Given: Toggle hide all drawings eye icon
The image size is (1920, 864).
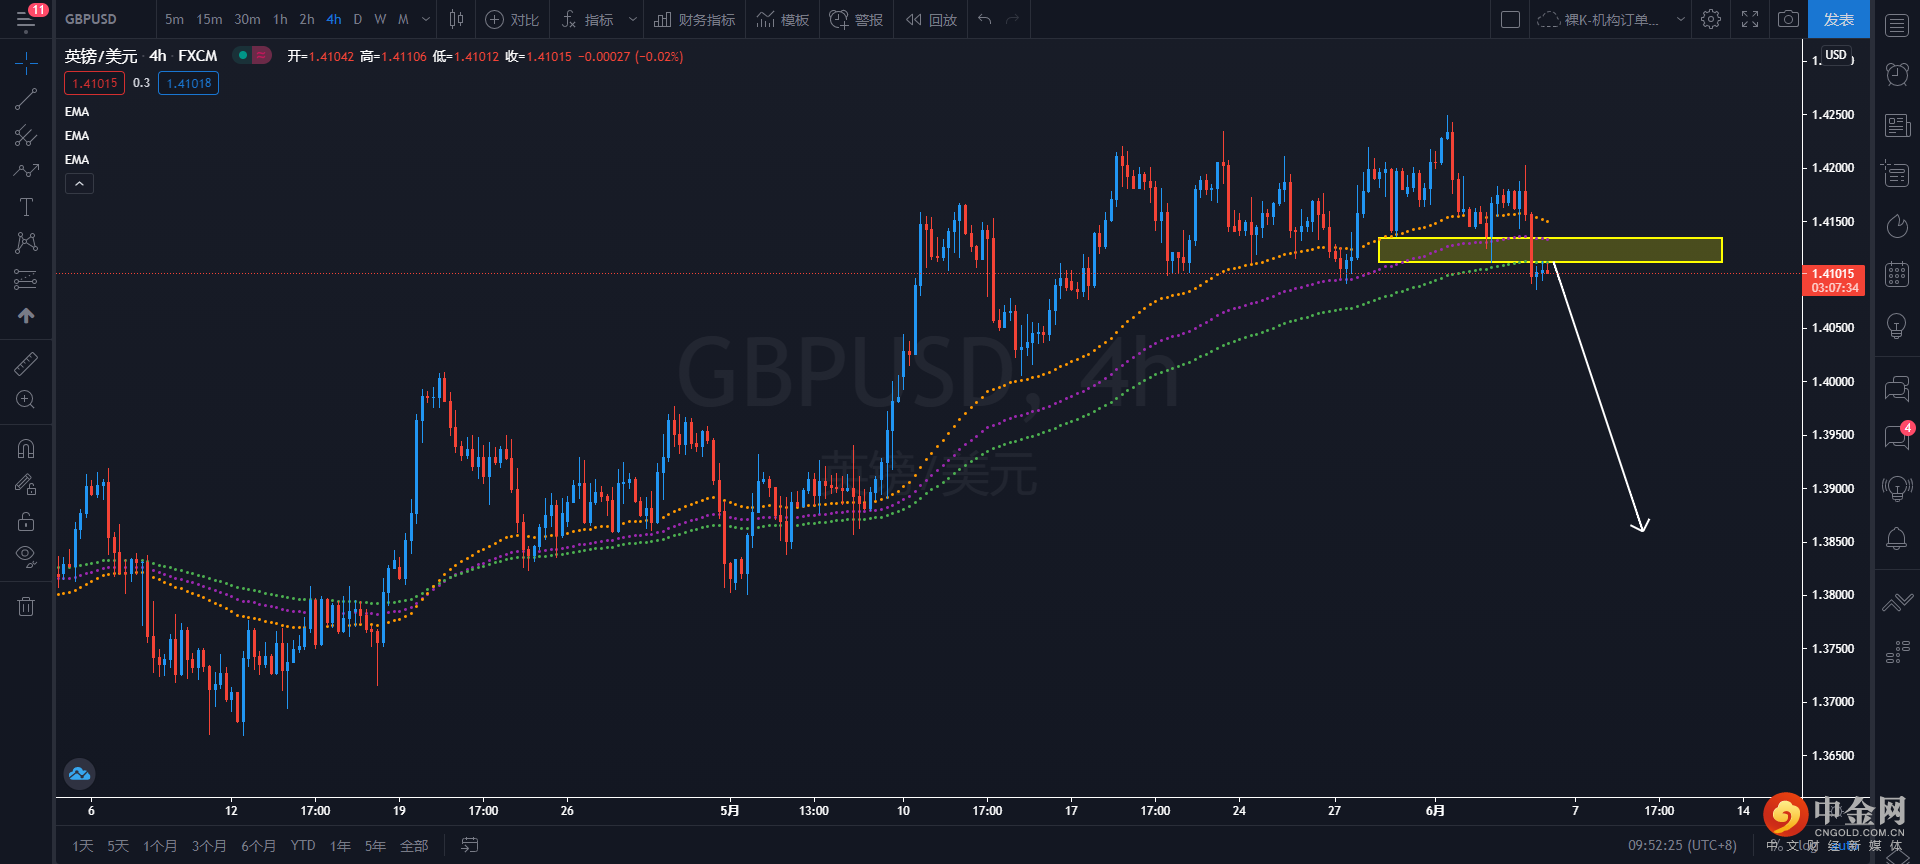Looking at the screenshot, I should (26, 555).
